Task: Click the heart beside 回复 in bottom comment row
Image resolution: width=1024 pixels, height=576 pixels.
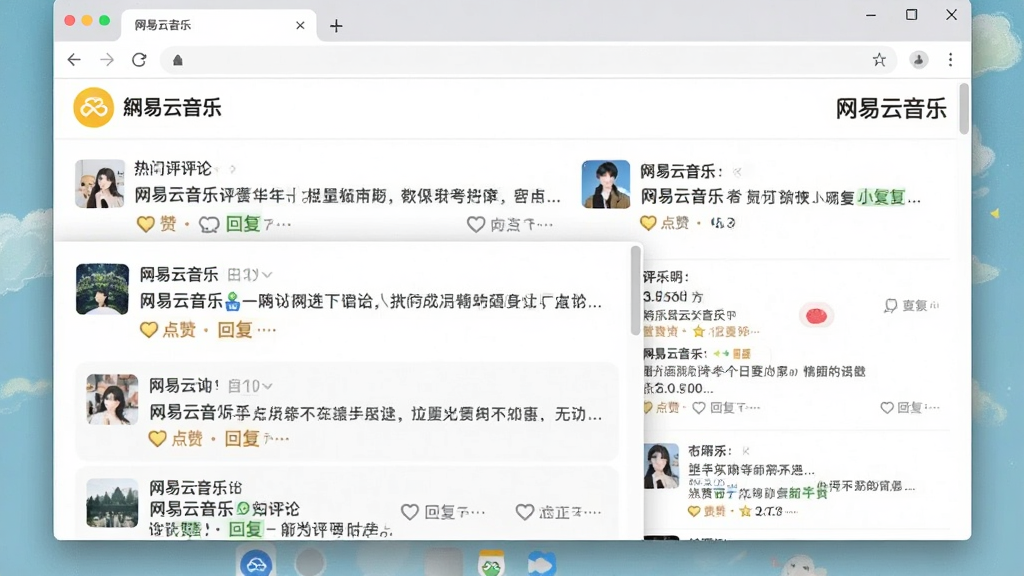Action: click(409, 512)
